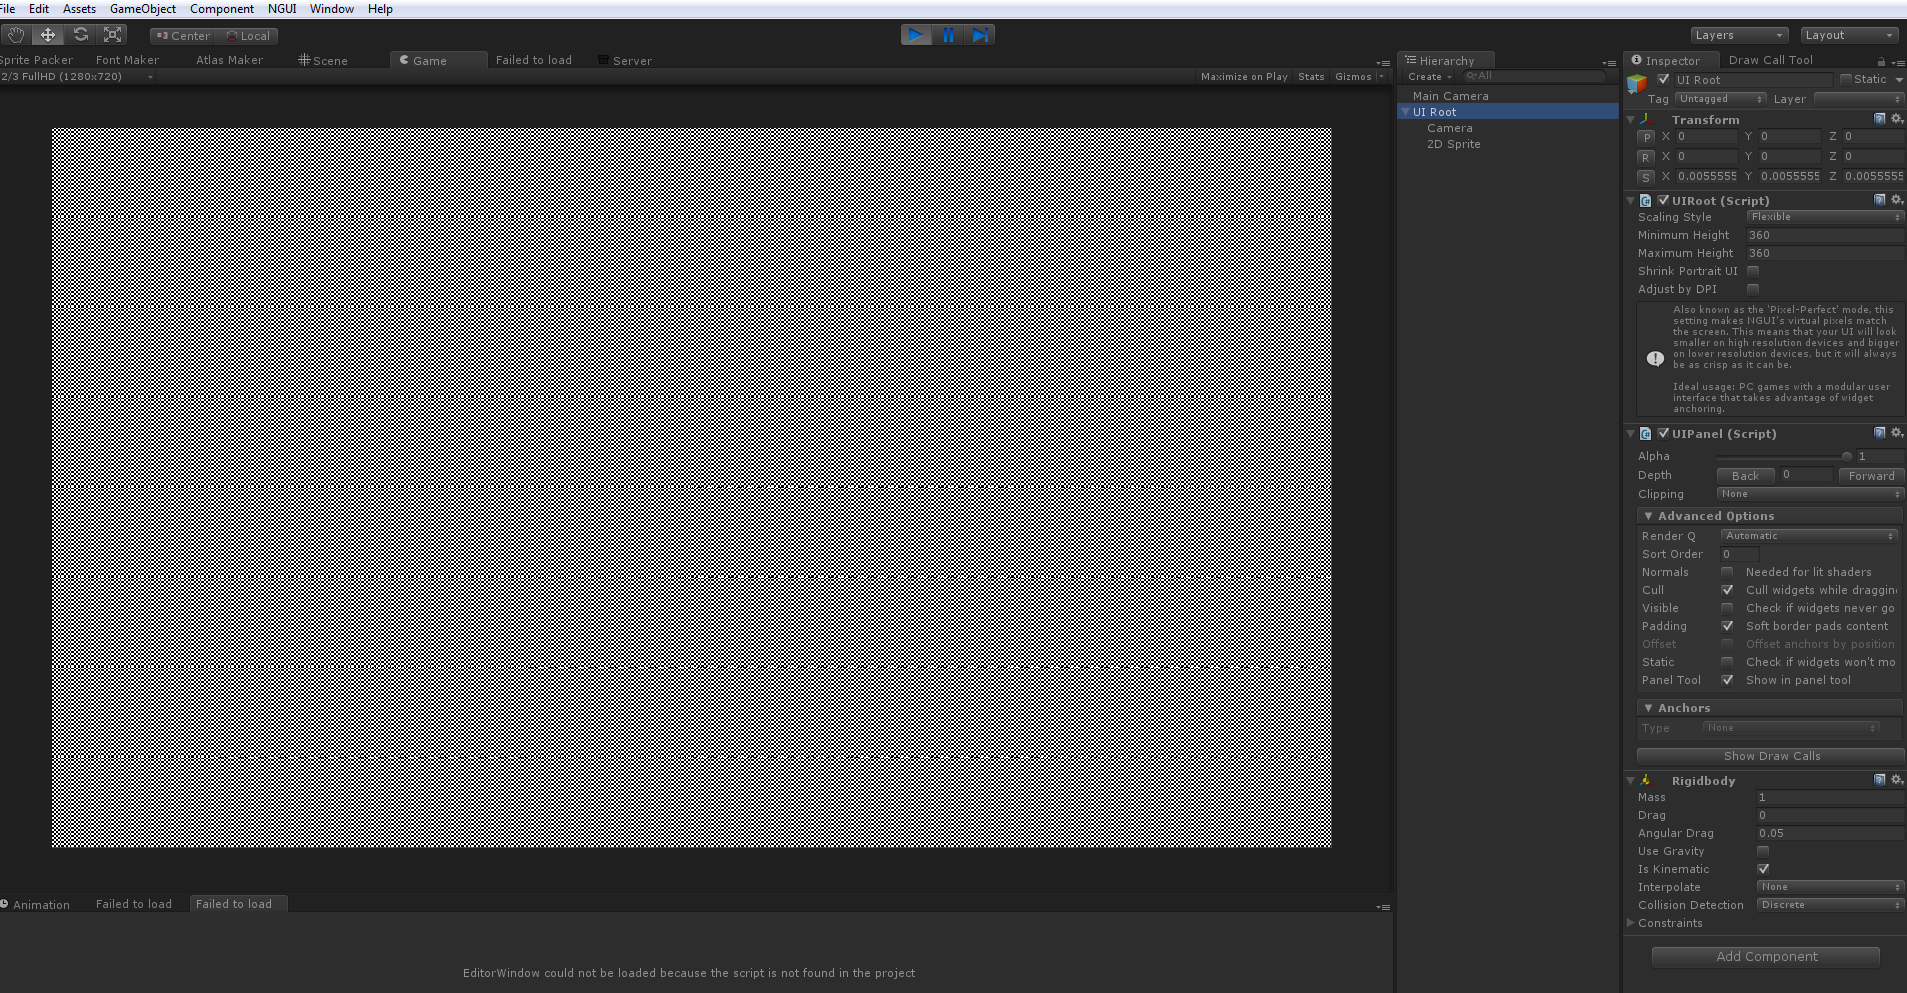Open the Collision Detection dropdown
The height and width of the screenshot is (993, 1907).
[1830, 905]
